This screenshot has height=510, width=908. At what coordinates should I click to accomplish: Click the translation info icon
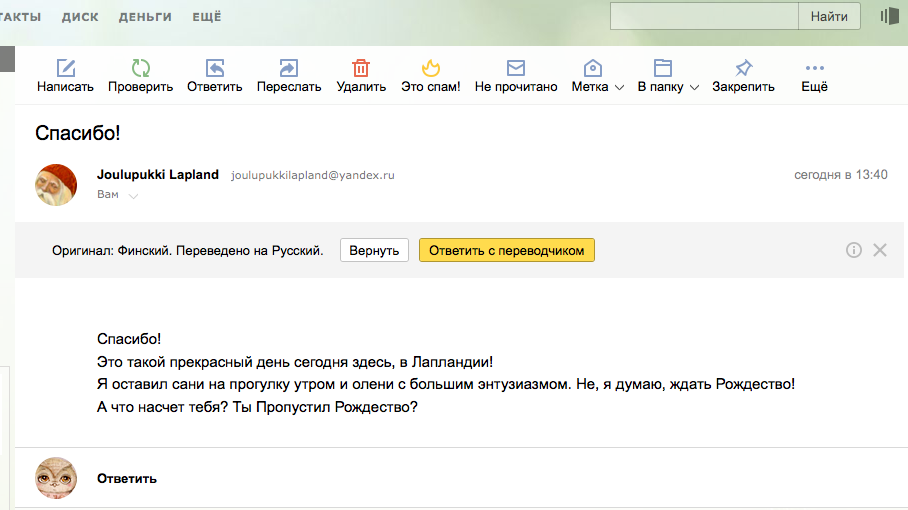[x=853, y=250]
